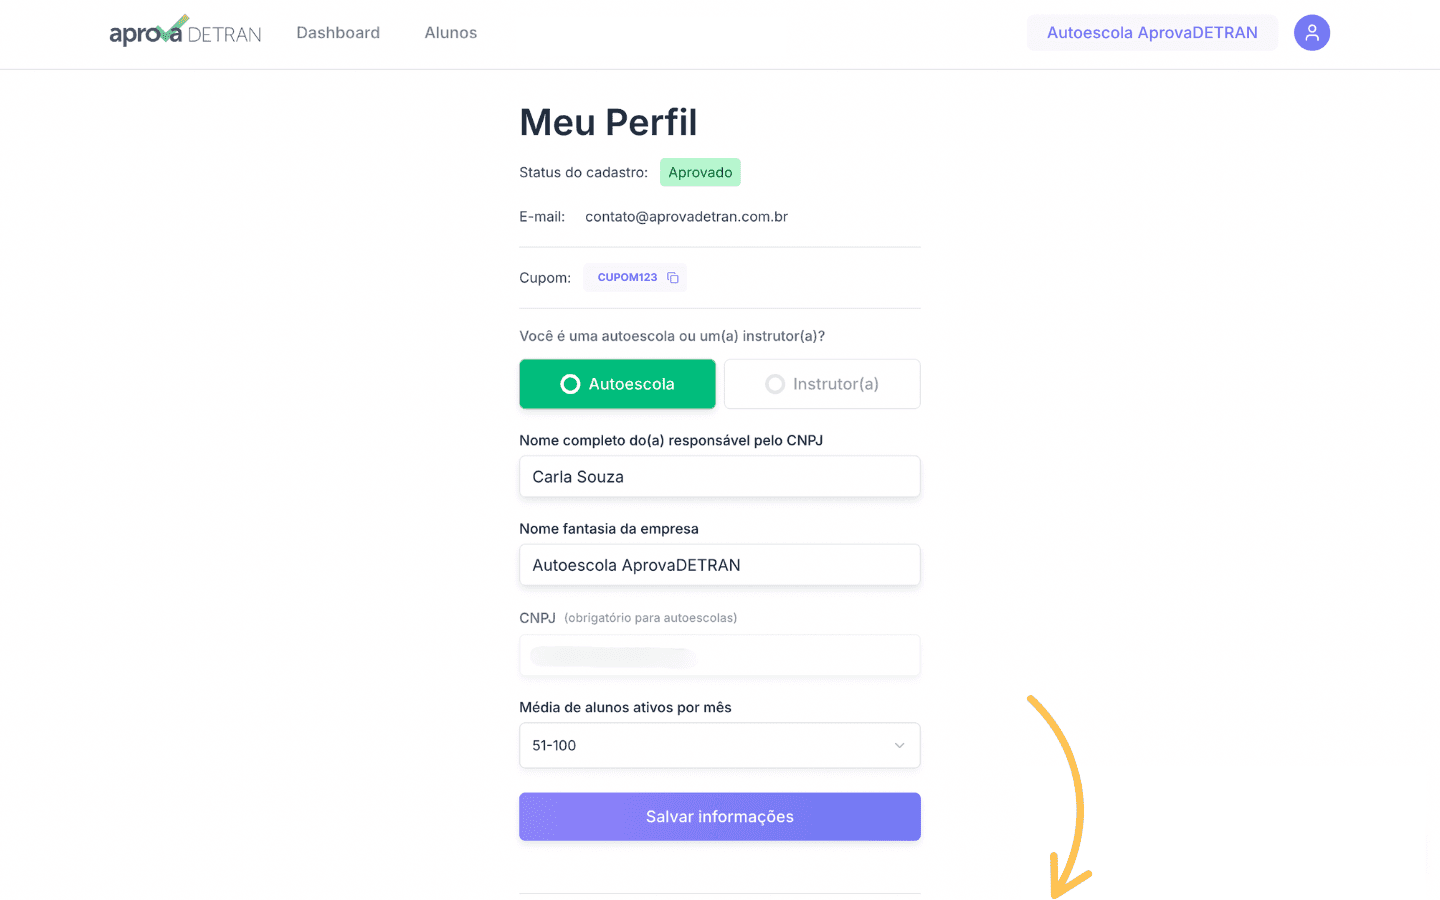1440x900 pixels.
Task: Focus the Nome fantasia da empresa field
Action: coord(720,565)
